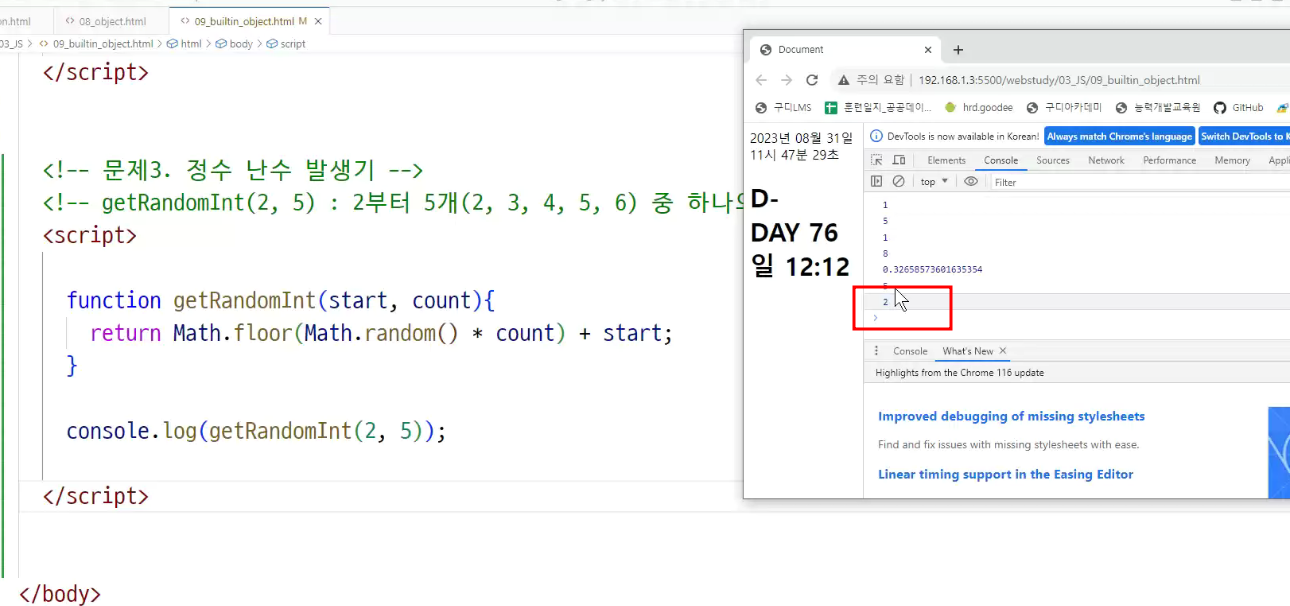The width and height of the screenshot is (1290, 606).
Task: Toggle device toolbar in DevTools
Action: pos(899,160)
